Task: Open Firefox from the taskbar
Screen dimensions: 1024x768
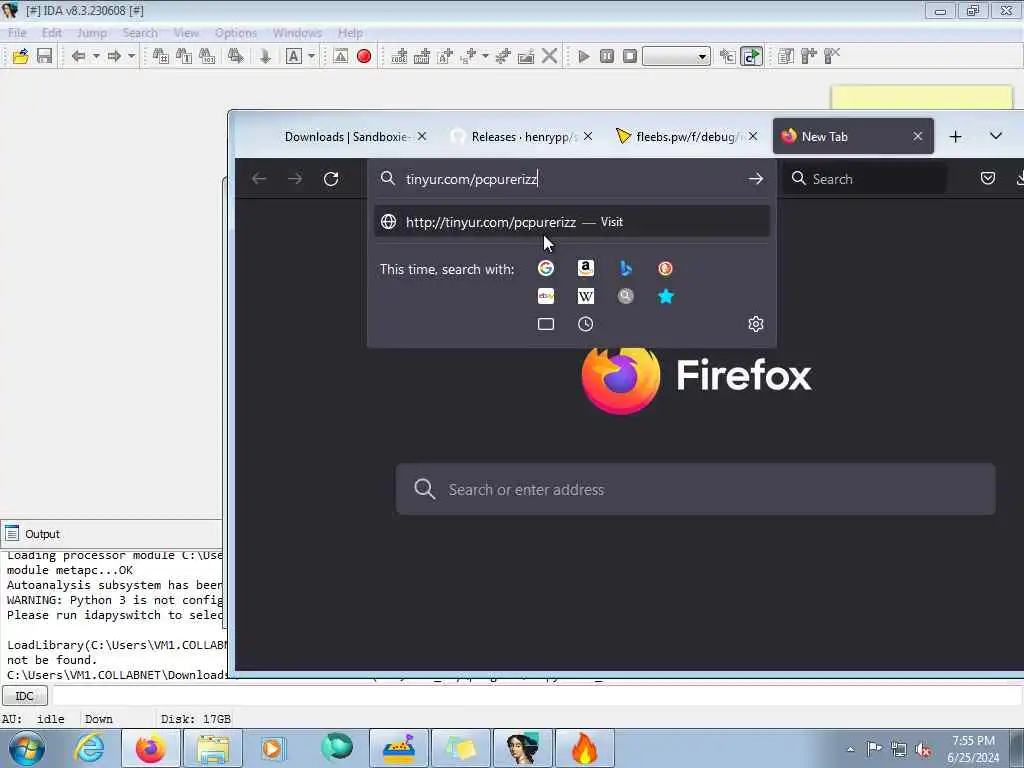Action: (x=151, y=748)
